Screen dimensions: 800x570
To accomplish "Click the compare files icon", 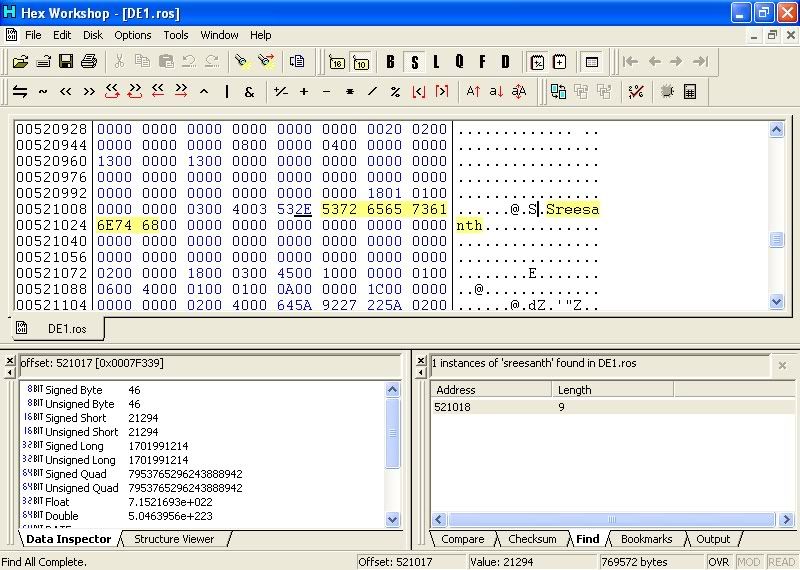I will [x=558, y=92].
